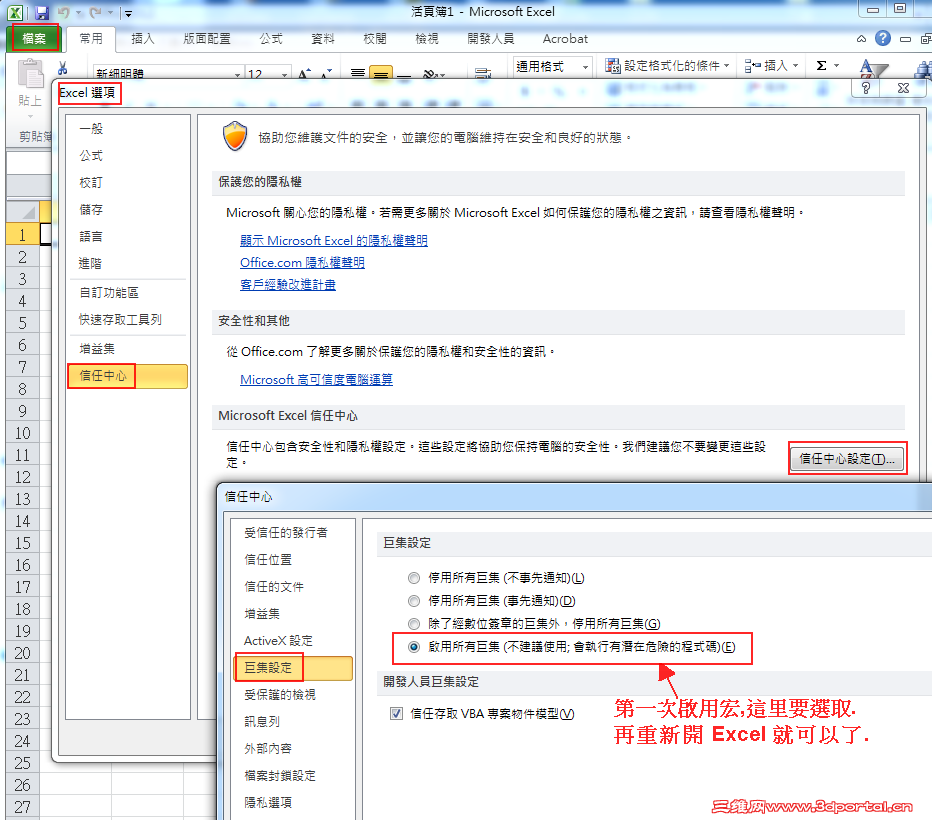Open the AutoSum dropdown arrow
Image resolution: width=932 pixels, height=820 pixels.
tap(836, 65)
